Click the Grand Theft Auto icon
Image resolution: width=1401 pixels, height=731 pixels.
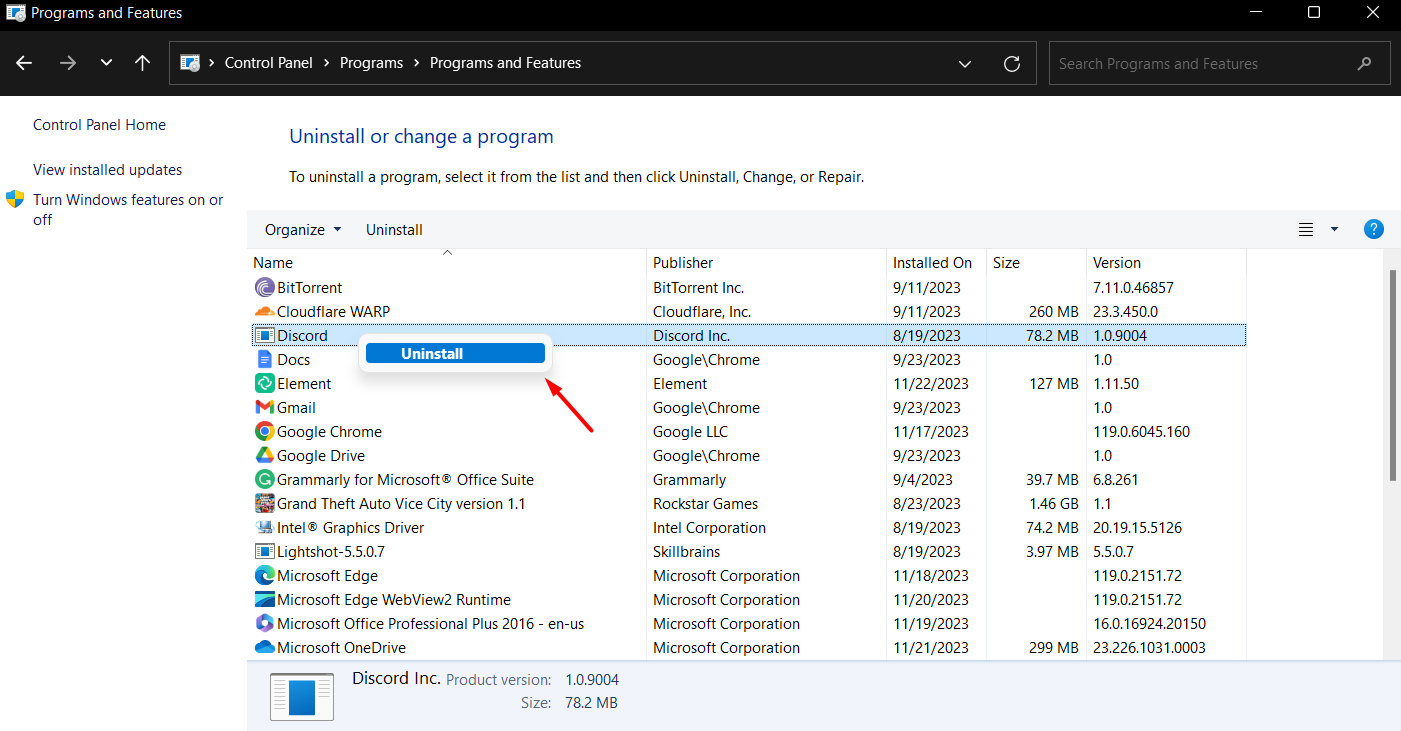click(264, 504)
